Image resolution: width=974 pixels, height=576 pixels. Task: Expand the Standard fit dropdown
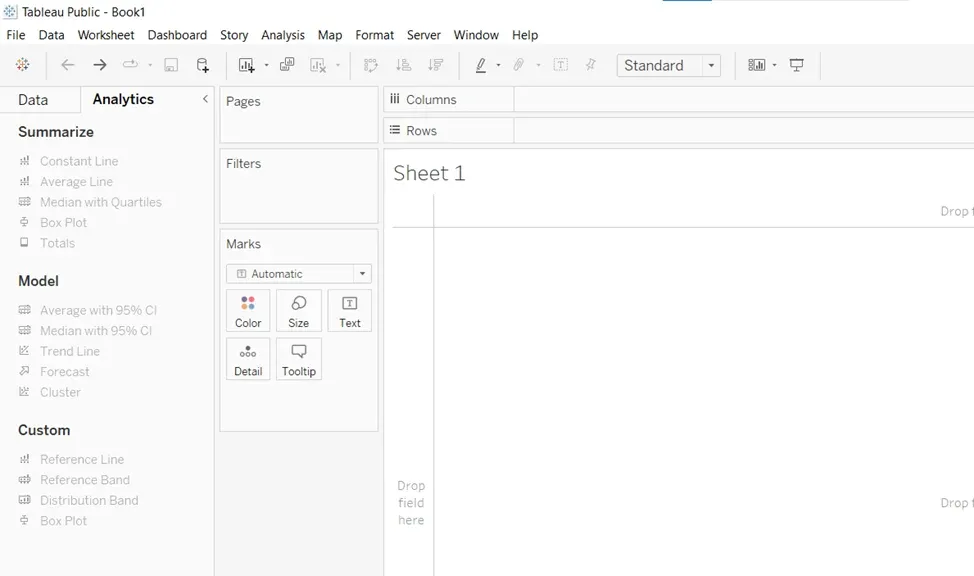coord(711,65)
